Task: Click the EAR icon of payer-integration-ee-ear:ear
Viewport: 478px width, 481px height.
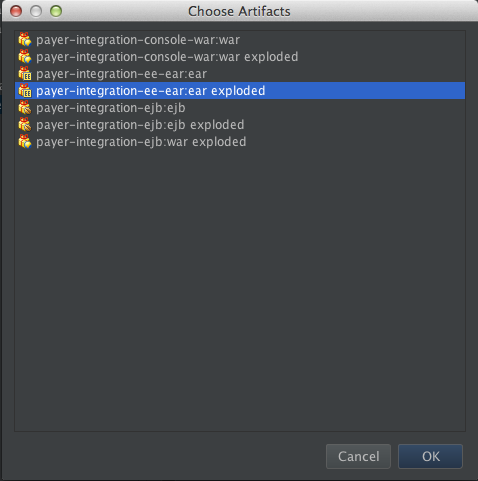Action: tap(25, 74)
